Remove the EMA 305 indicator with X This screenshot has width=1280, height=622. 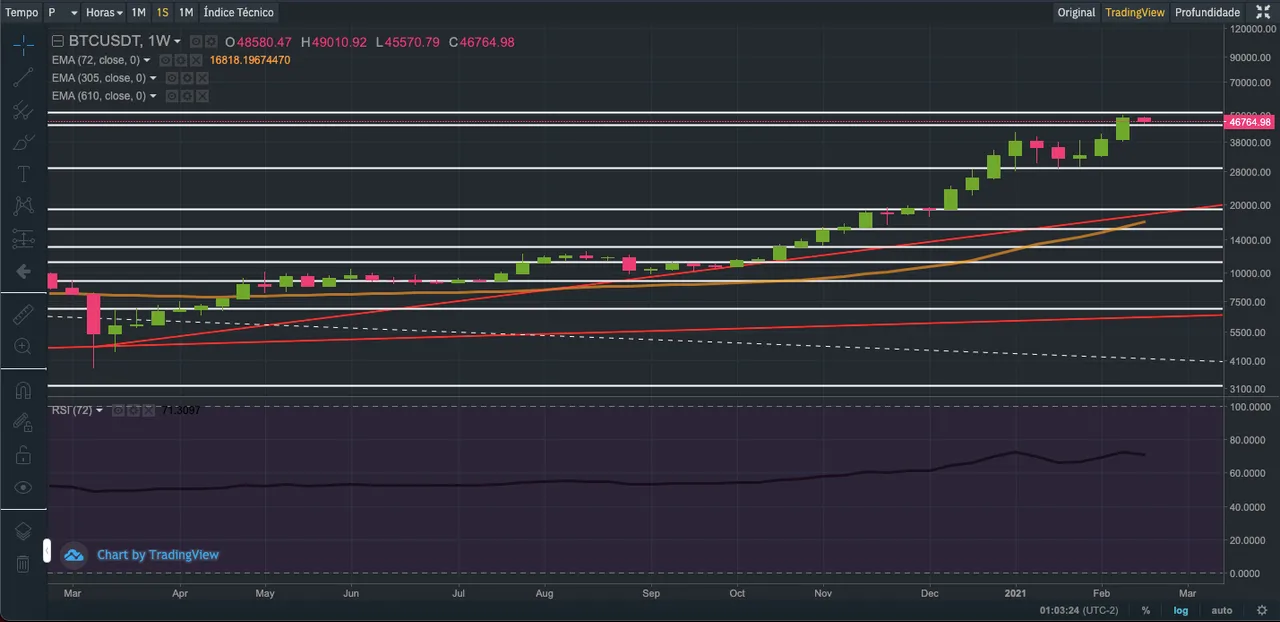coord(202,78)
